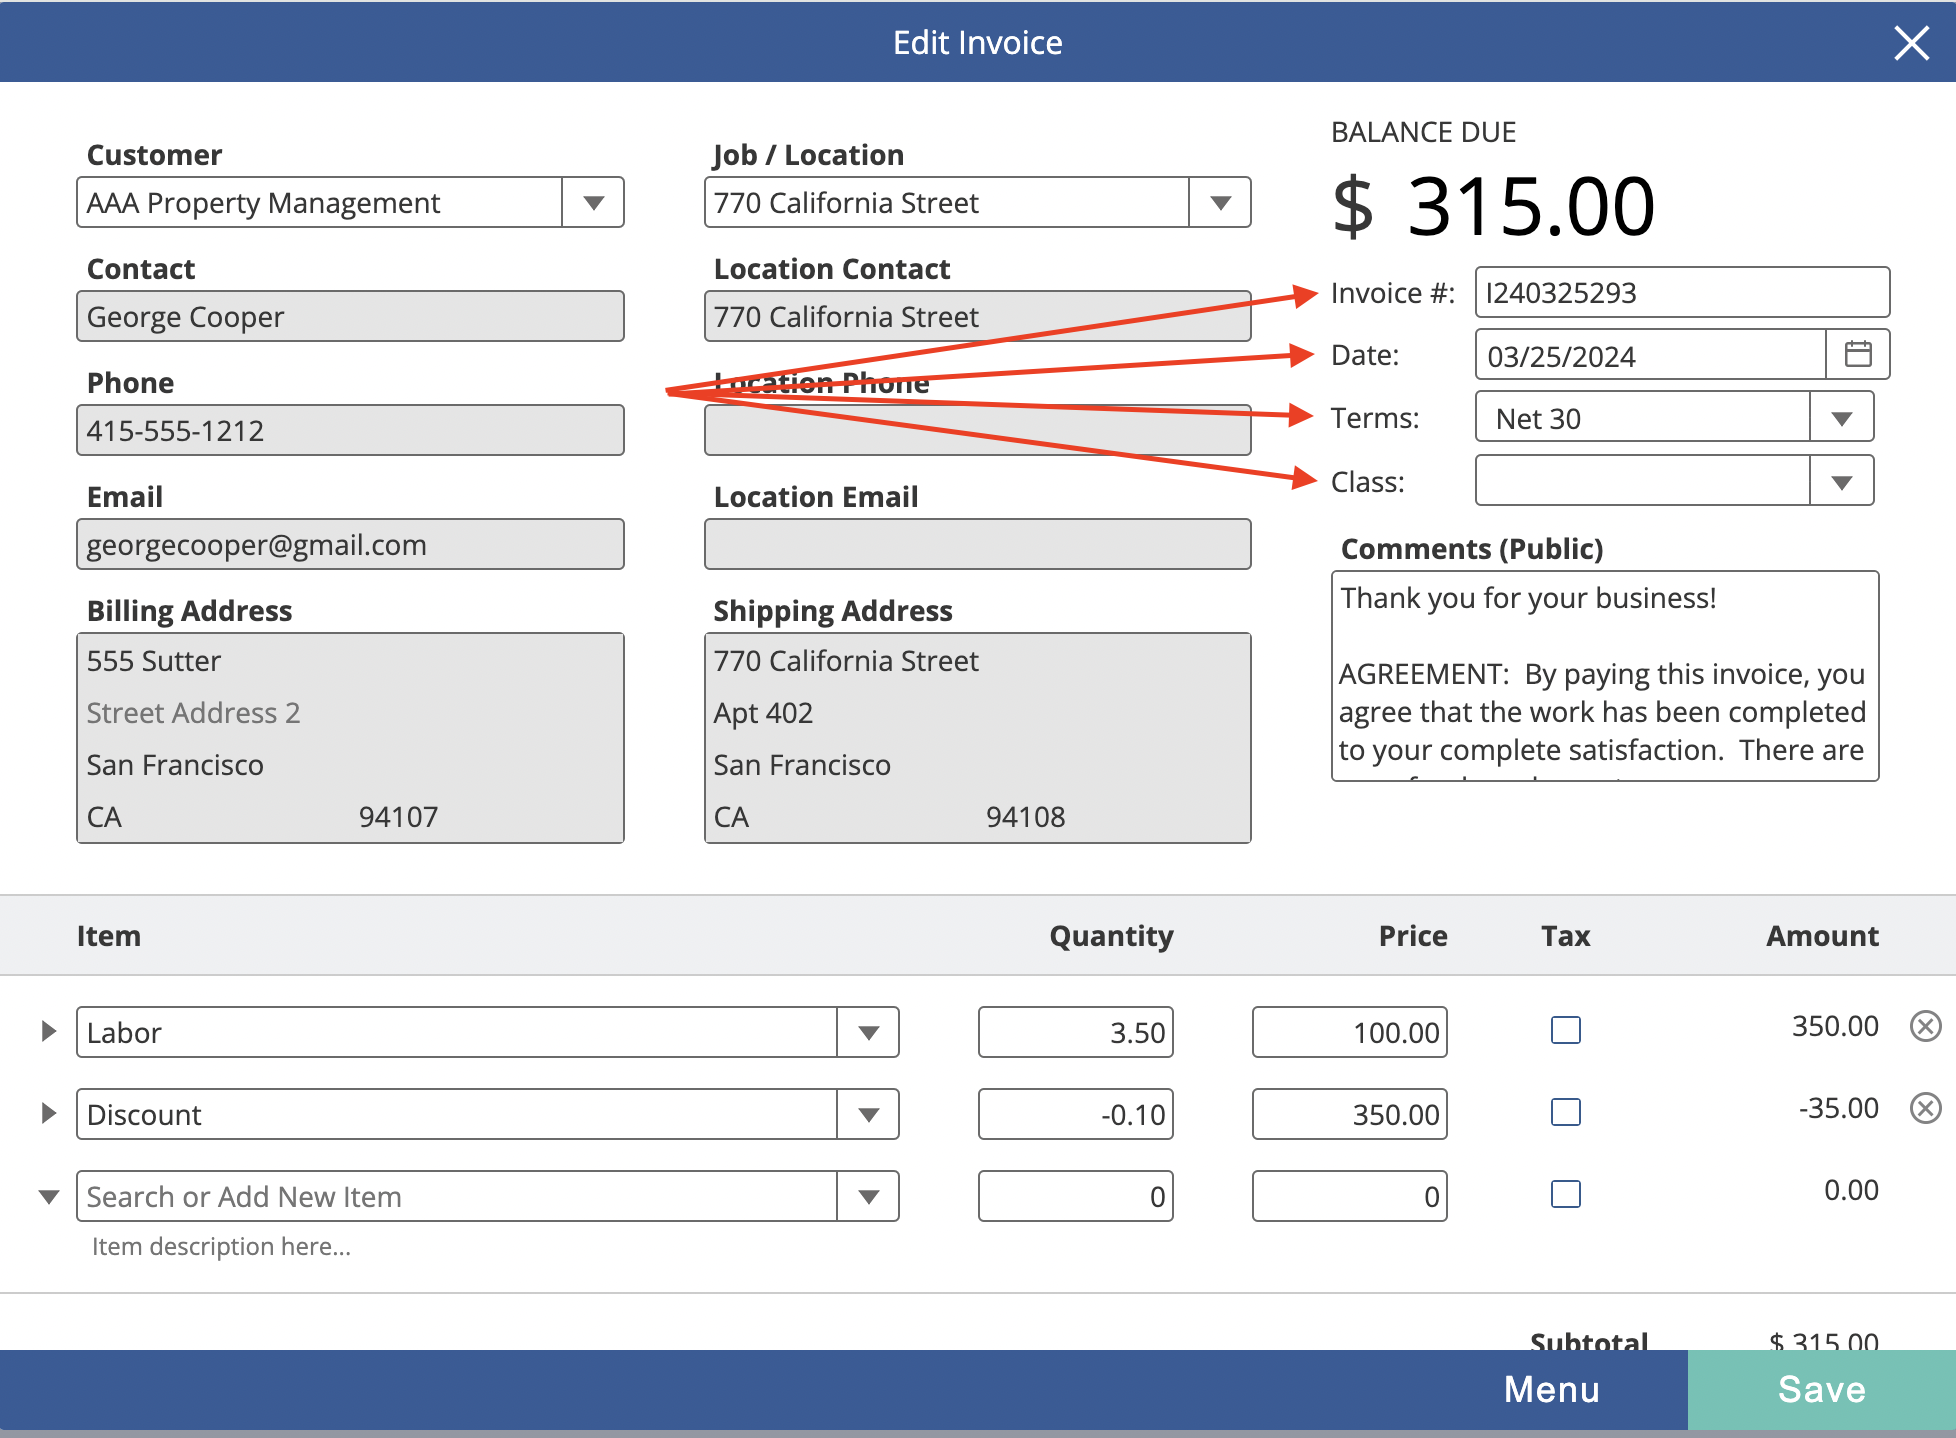Screen dimensions: 1956x1438
Task: Open the Class dropdown
Action: 1843,481
